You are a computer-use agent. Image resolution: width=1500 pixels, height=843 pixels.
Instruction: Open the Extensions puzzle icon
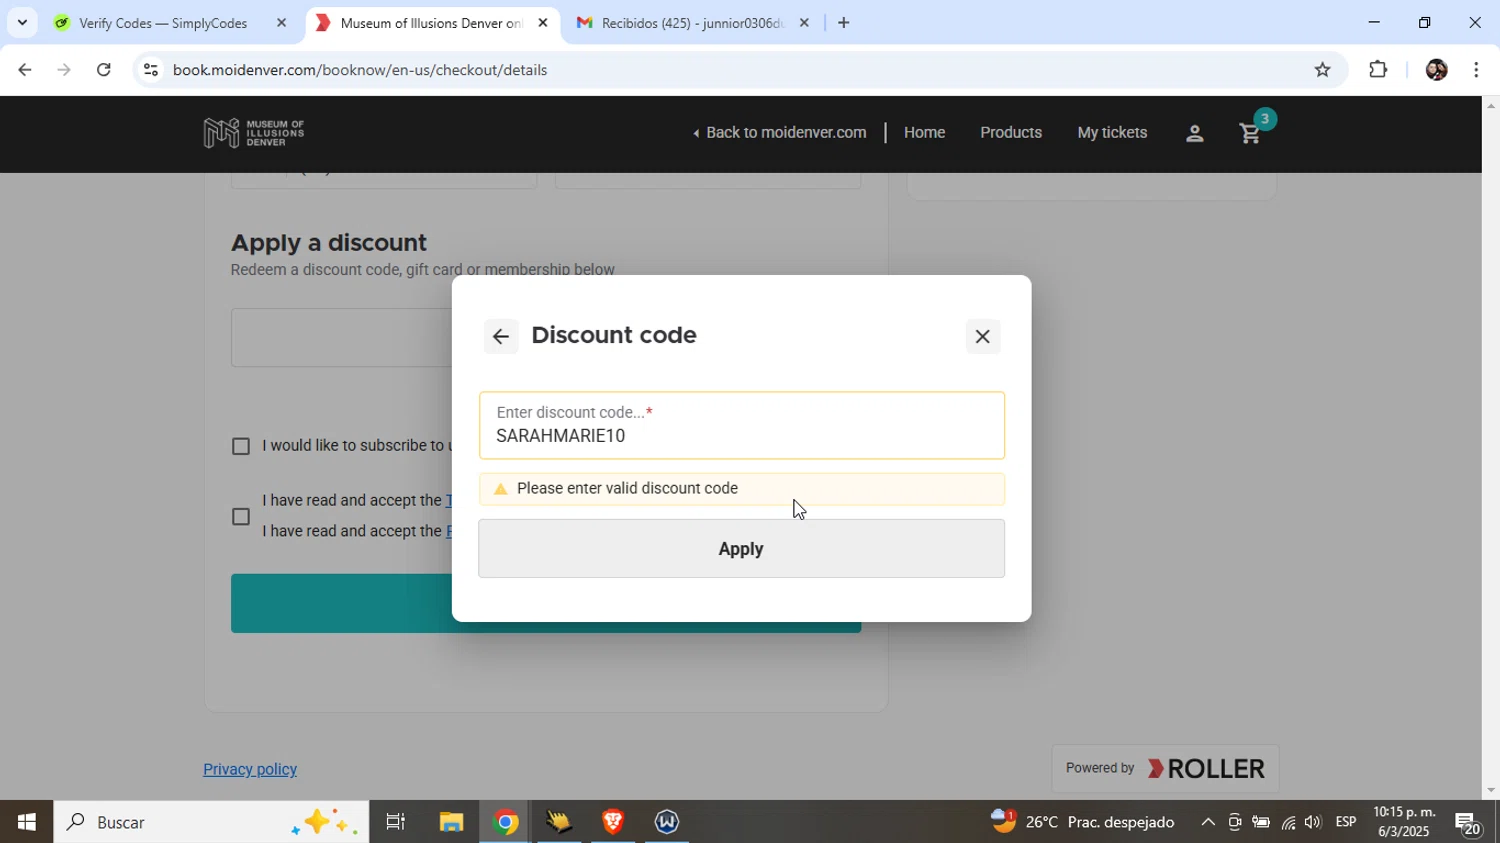click(1378, 70)
